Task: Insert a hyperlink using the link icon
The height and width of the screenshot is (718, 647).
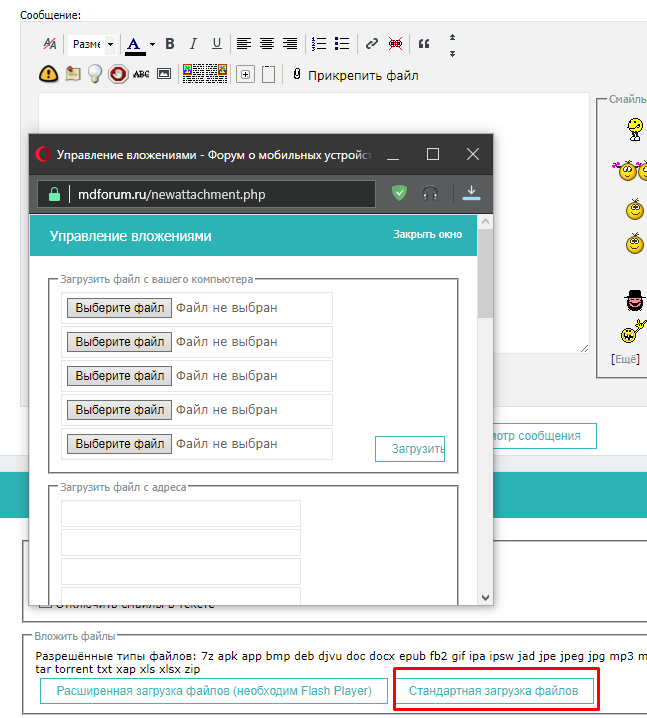Action: click(371, 44)
